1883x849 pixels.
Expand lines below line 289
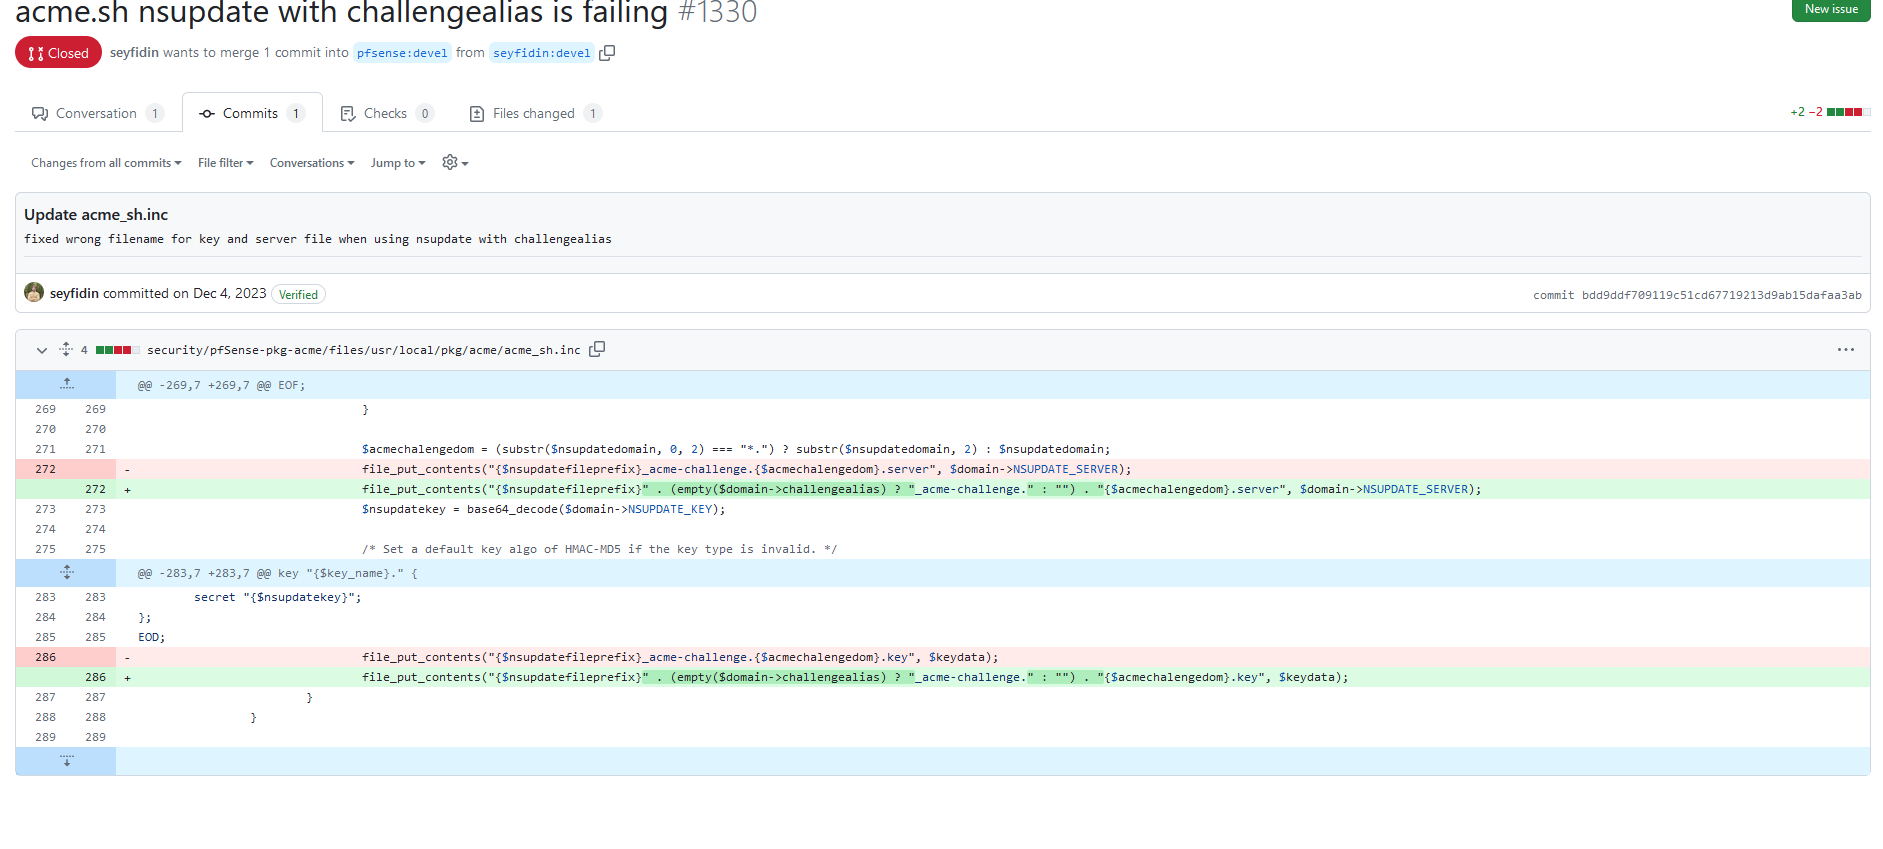tap(66, 761)
